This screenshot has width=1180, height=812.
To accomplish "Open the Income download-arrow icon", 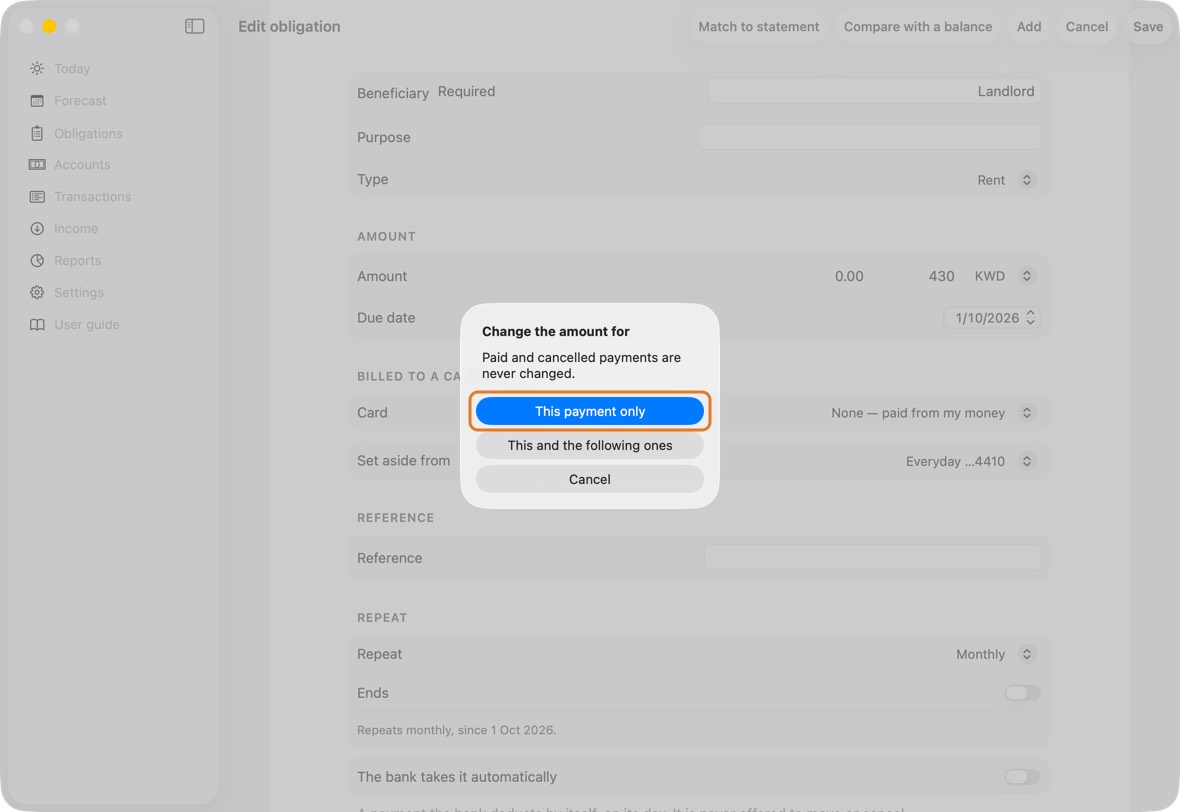I will tap(37, 229).
